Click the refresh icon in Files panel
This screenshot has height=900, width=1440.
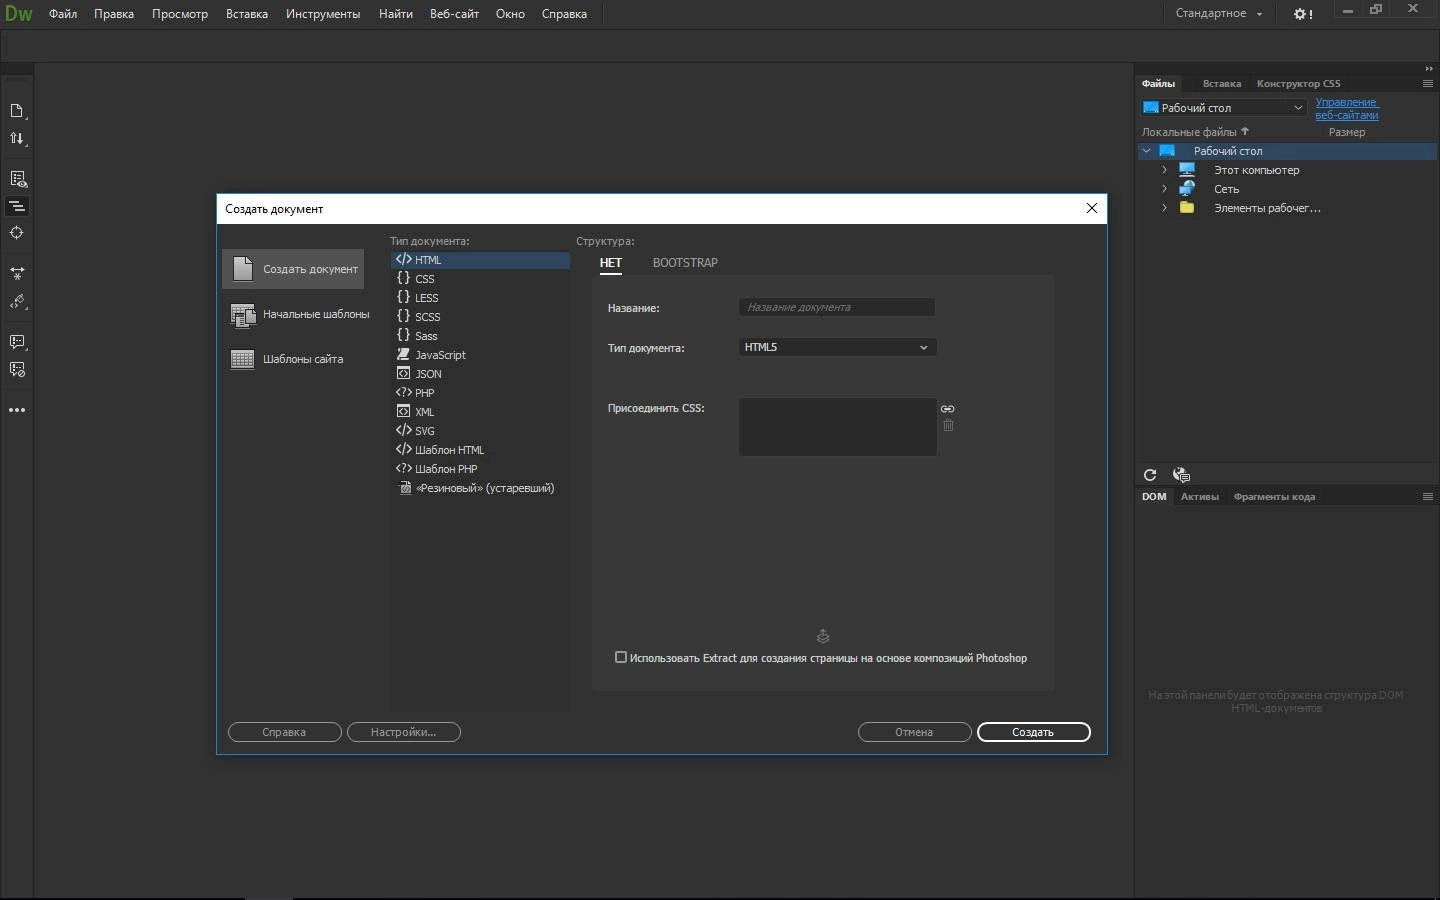click(x=1150, y=475)
